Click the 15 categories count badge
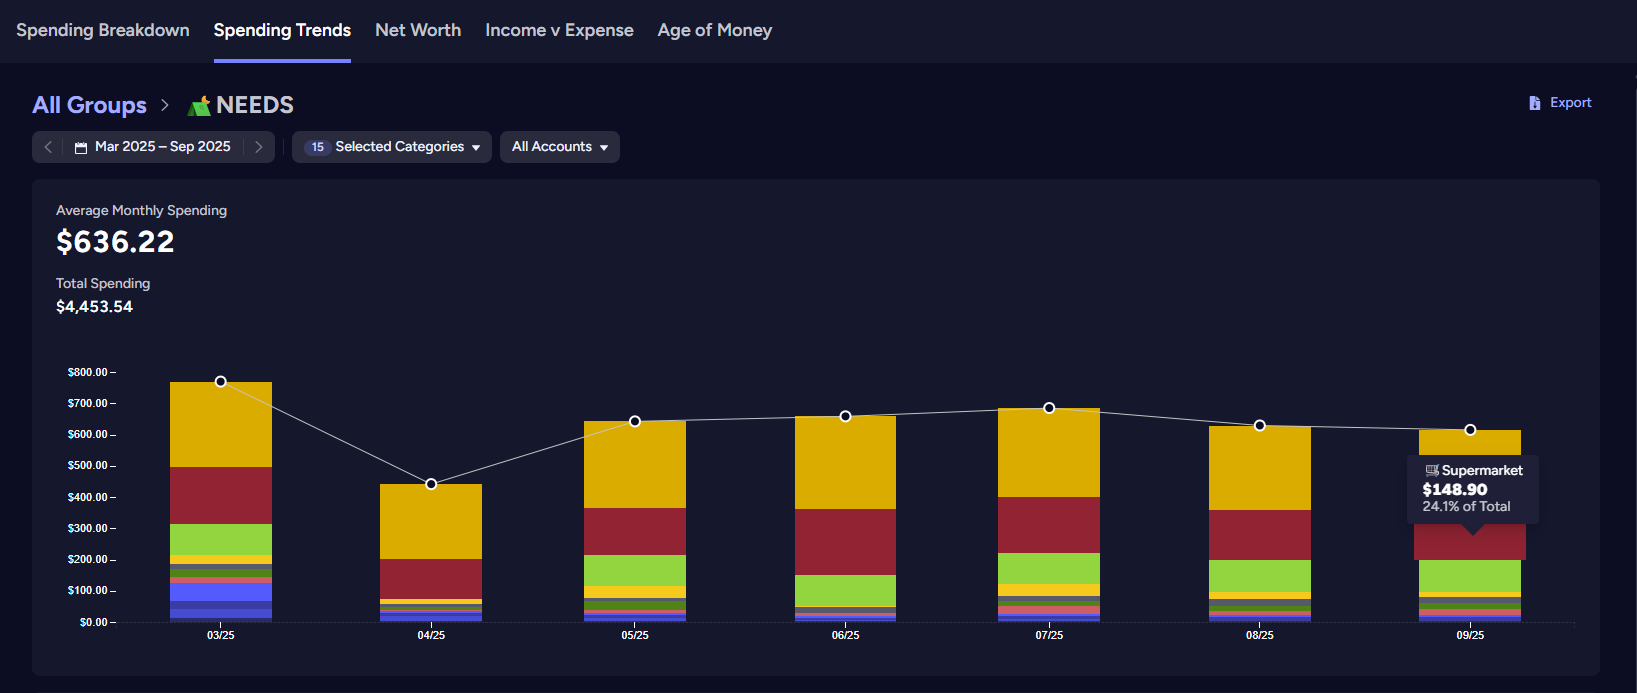The image size is (1637, 693). click(317, 147)
